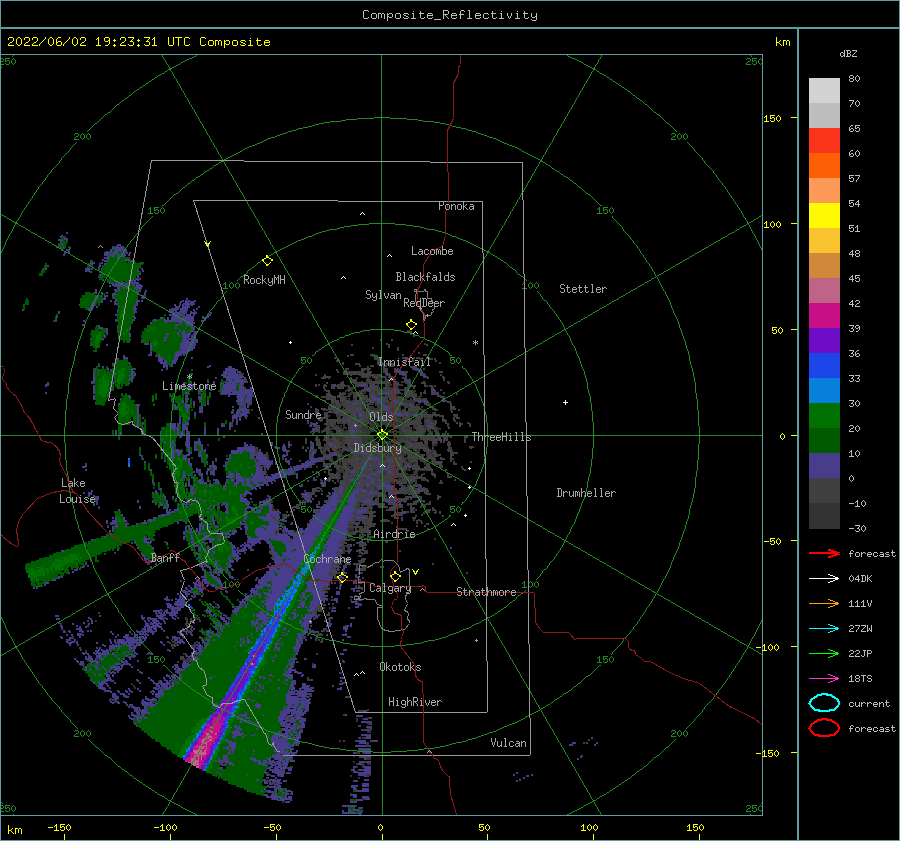
Task: Select the 36 dBZ purple swatch
Action: (824, 341)
